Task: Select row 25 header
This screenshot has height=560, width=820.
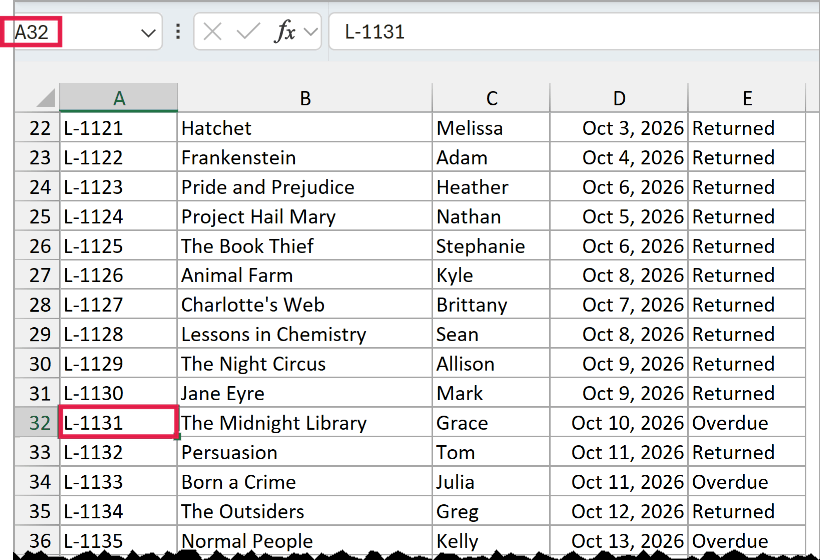Action: pos(37,216)
